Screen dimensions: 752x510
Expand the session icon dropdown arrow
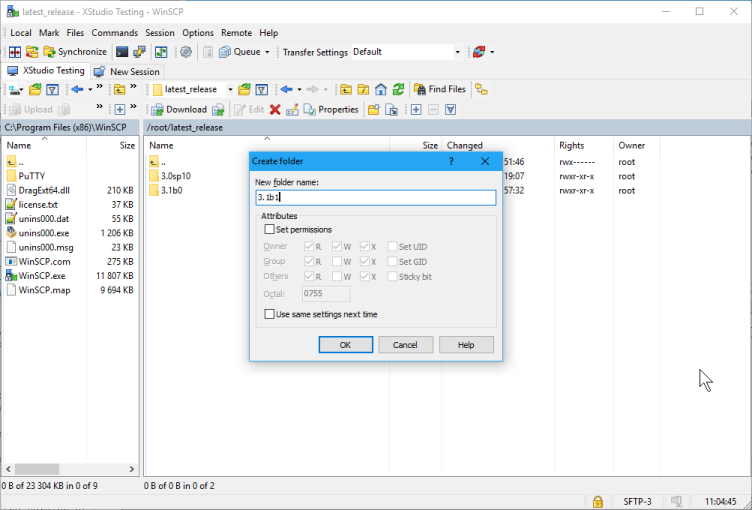pyautogui.click(x=492, y=52)
